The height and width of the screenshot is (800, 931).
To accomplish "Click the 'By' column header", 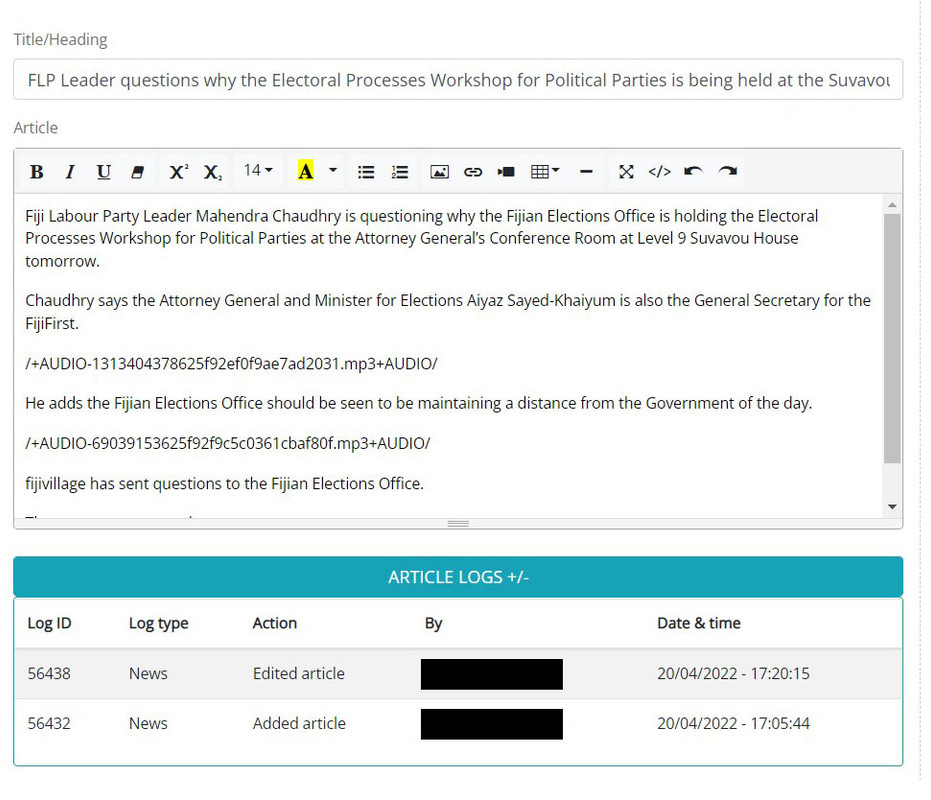I will click(x=433, y=624).
